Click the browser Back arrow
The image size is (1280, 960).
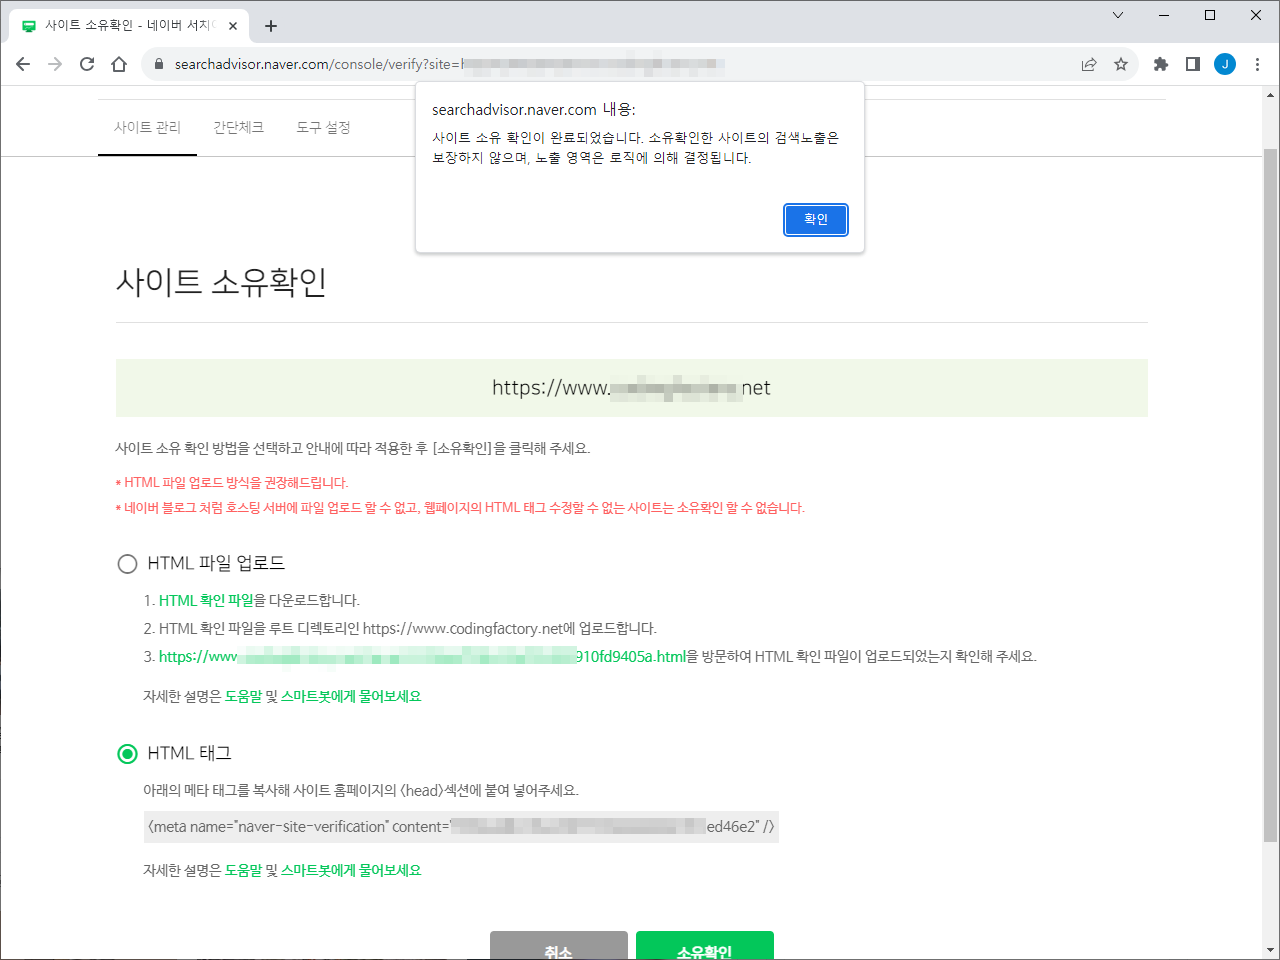click(x=23, y=64)
